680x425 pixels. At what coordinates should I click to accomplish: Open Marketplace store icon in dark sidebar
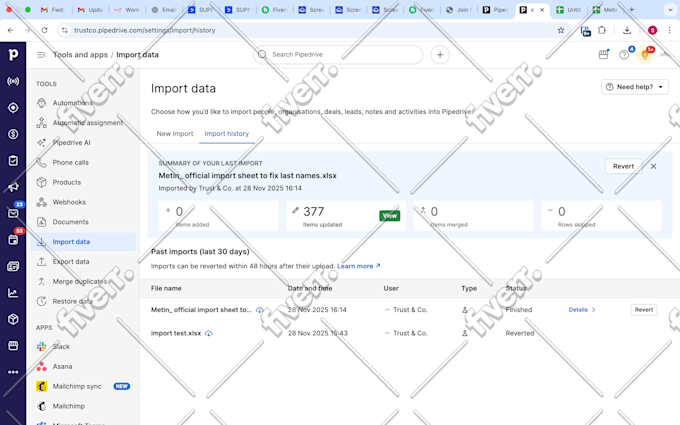(13, 346)
